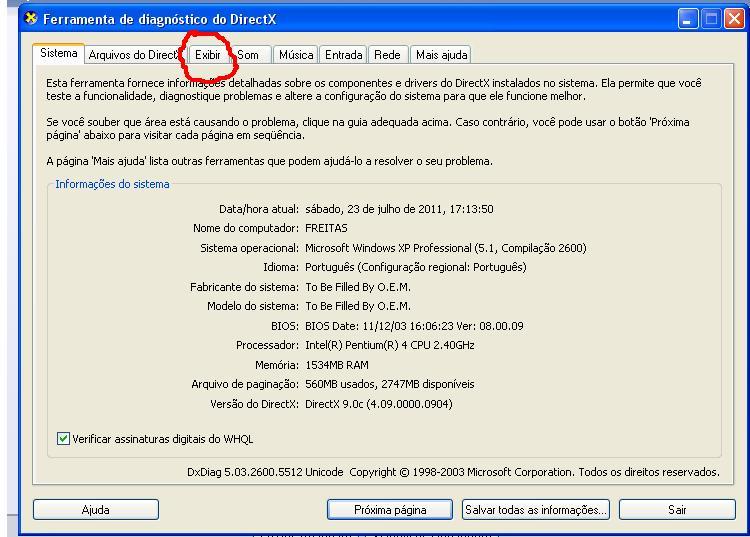Click the Fabricante do sistema value
Screen dimensions: 750x537
click(x=358, y=287)
